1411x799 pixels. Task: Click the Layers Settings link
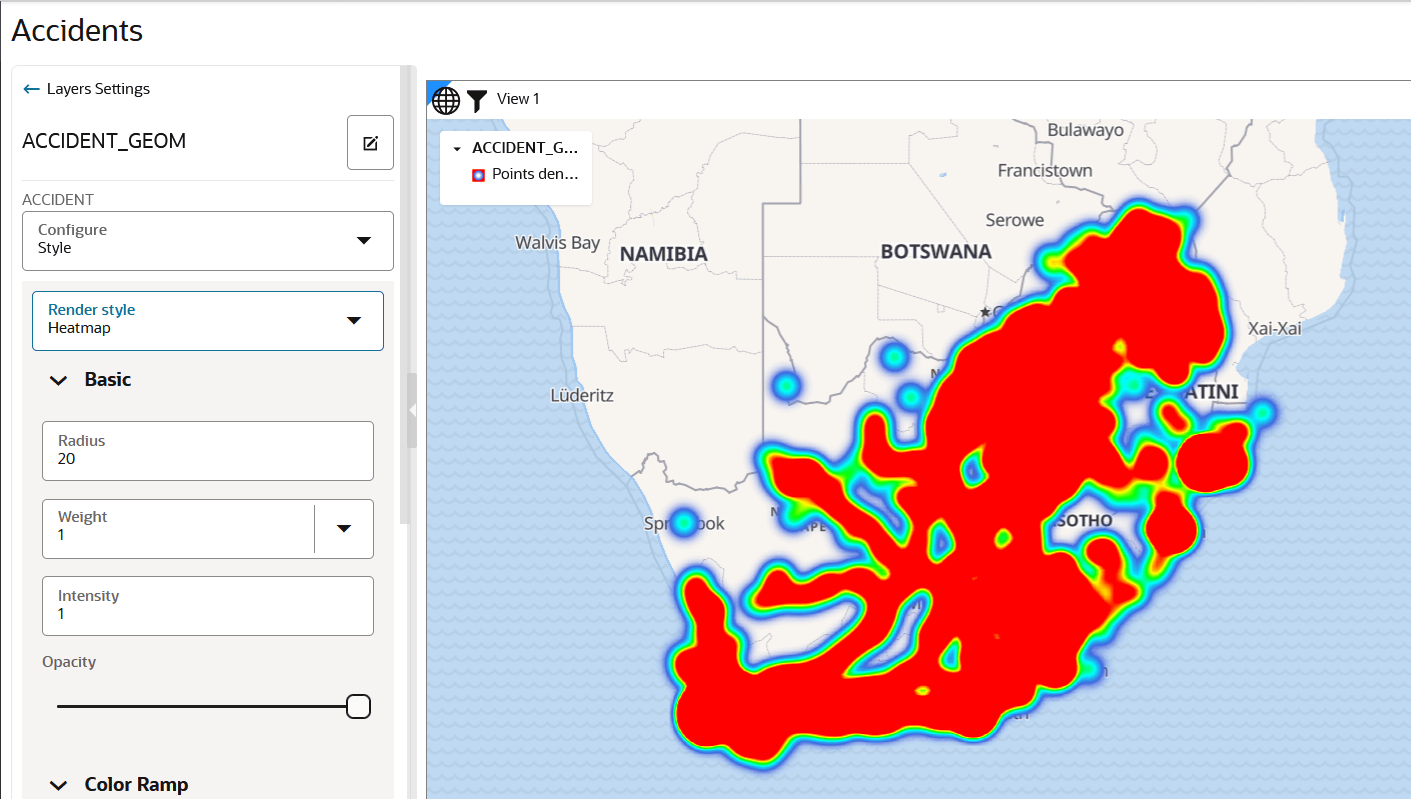pyautogui.click(x=97, y=88)
